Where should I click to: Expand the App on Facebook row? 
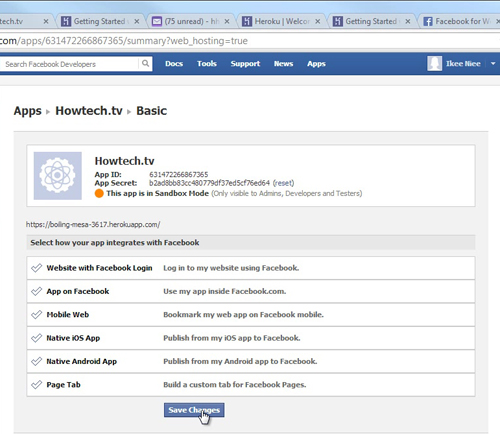click(x=251, y=291)
